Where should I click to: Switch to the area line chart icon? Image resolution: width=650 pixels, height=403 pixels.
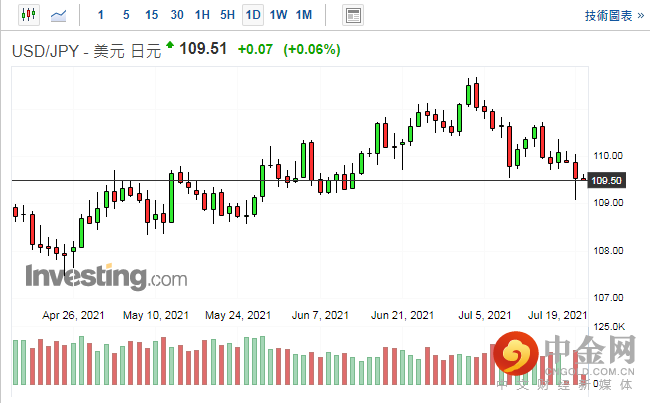pos(60,15)
